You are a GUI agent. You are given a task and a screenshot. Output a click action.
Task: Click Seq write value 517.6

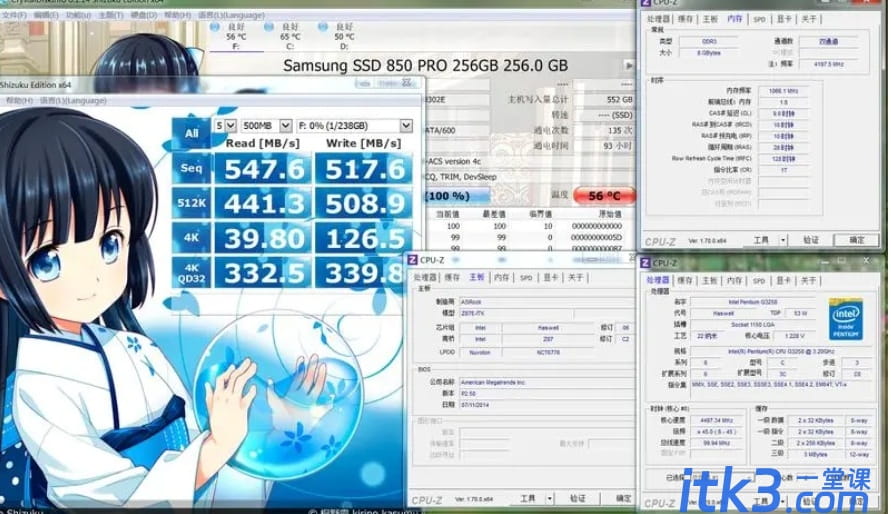point(364,169)
